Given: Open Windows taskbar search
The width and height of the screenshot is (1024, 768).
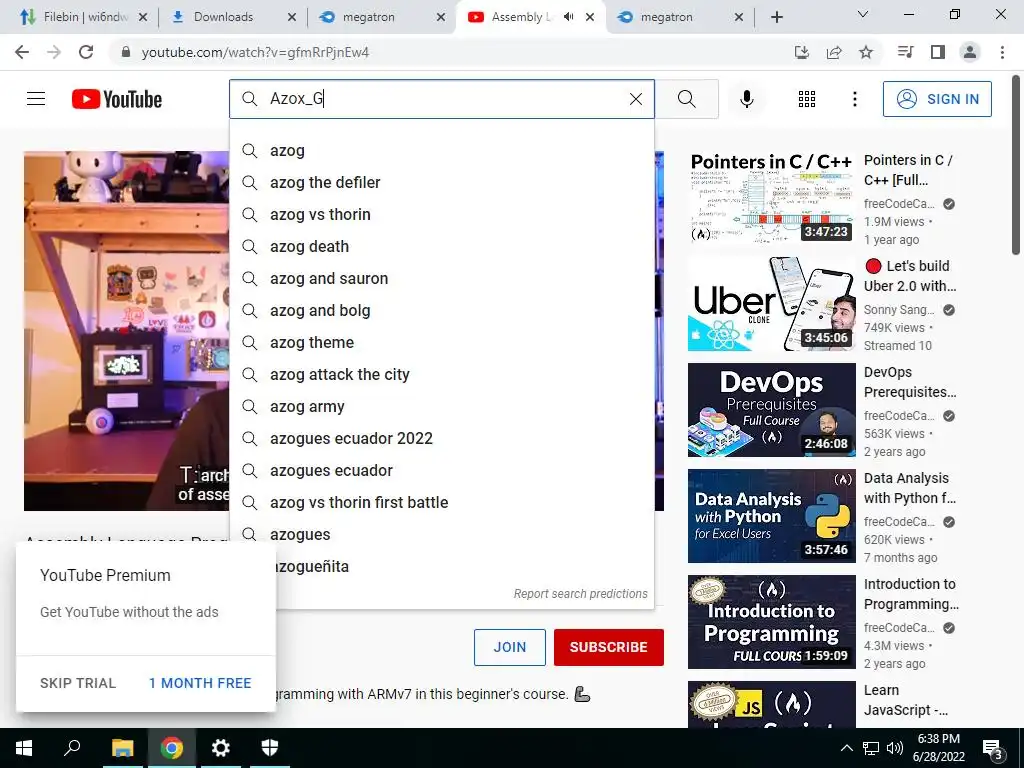Looking at the screenshot, I should click(x=72, y=748).
